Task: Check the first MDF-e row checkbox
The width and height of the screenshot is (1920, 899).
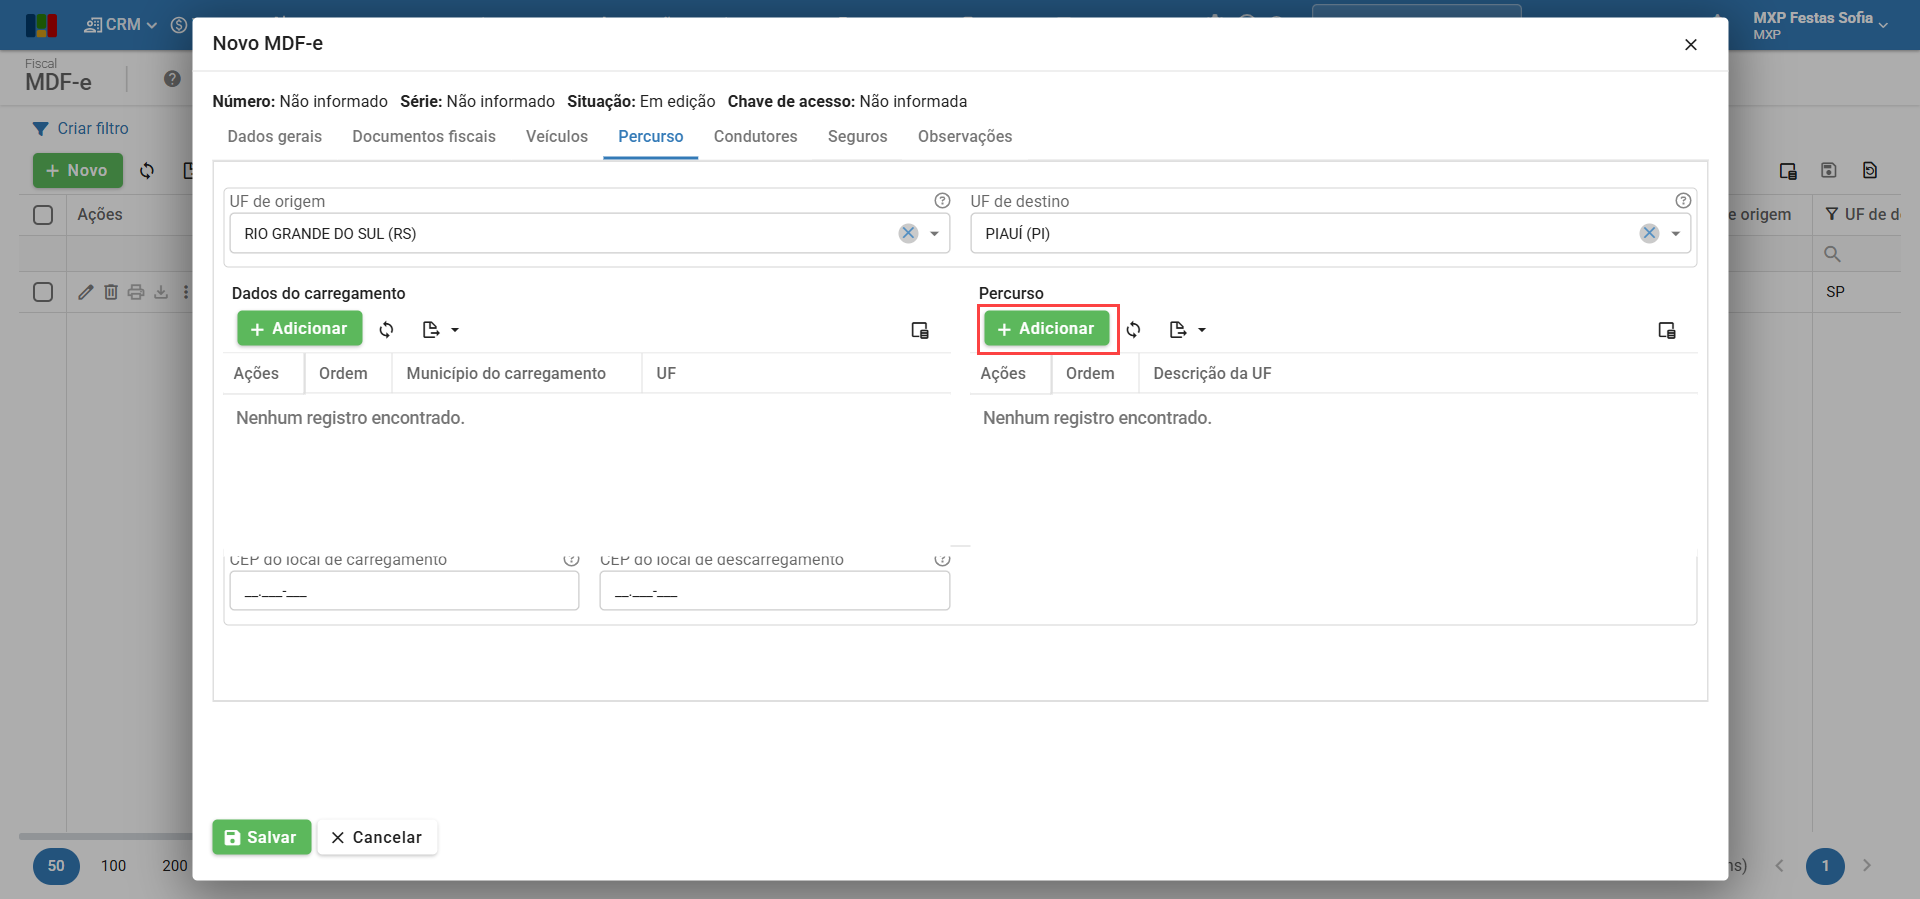Action: coord(43,292)
